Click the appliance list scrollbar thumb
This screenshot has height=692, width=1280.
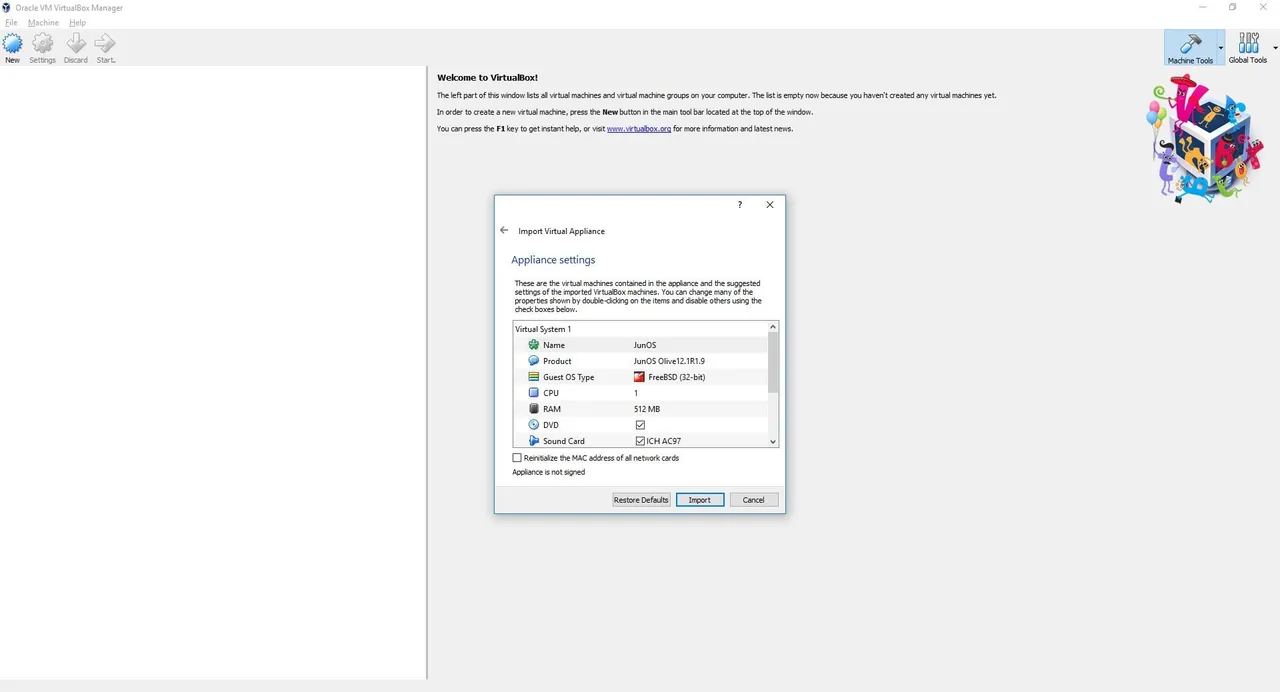[x=773, y=363]
